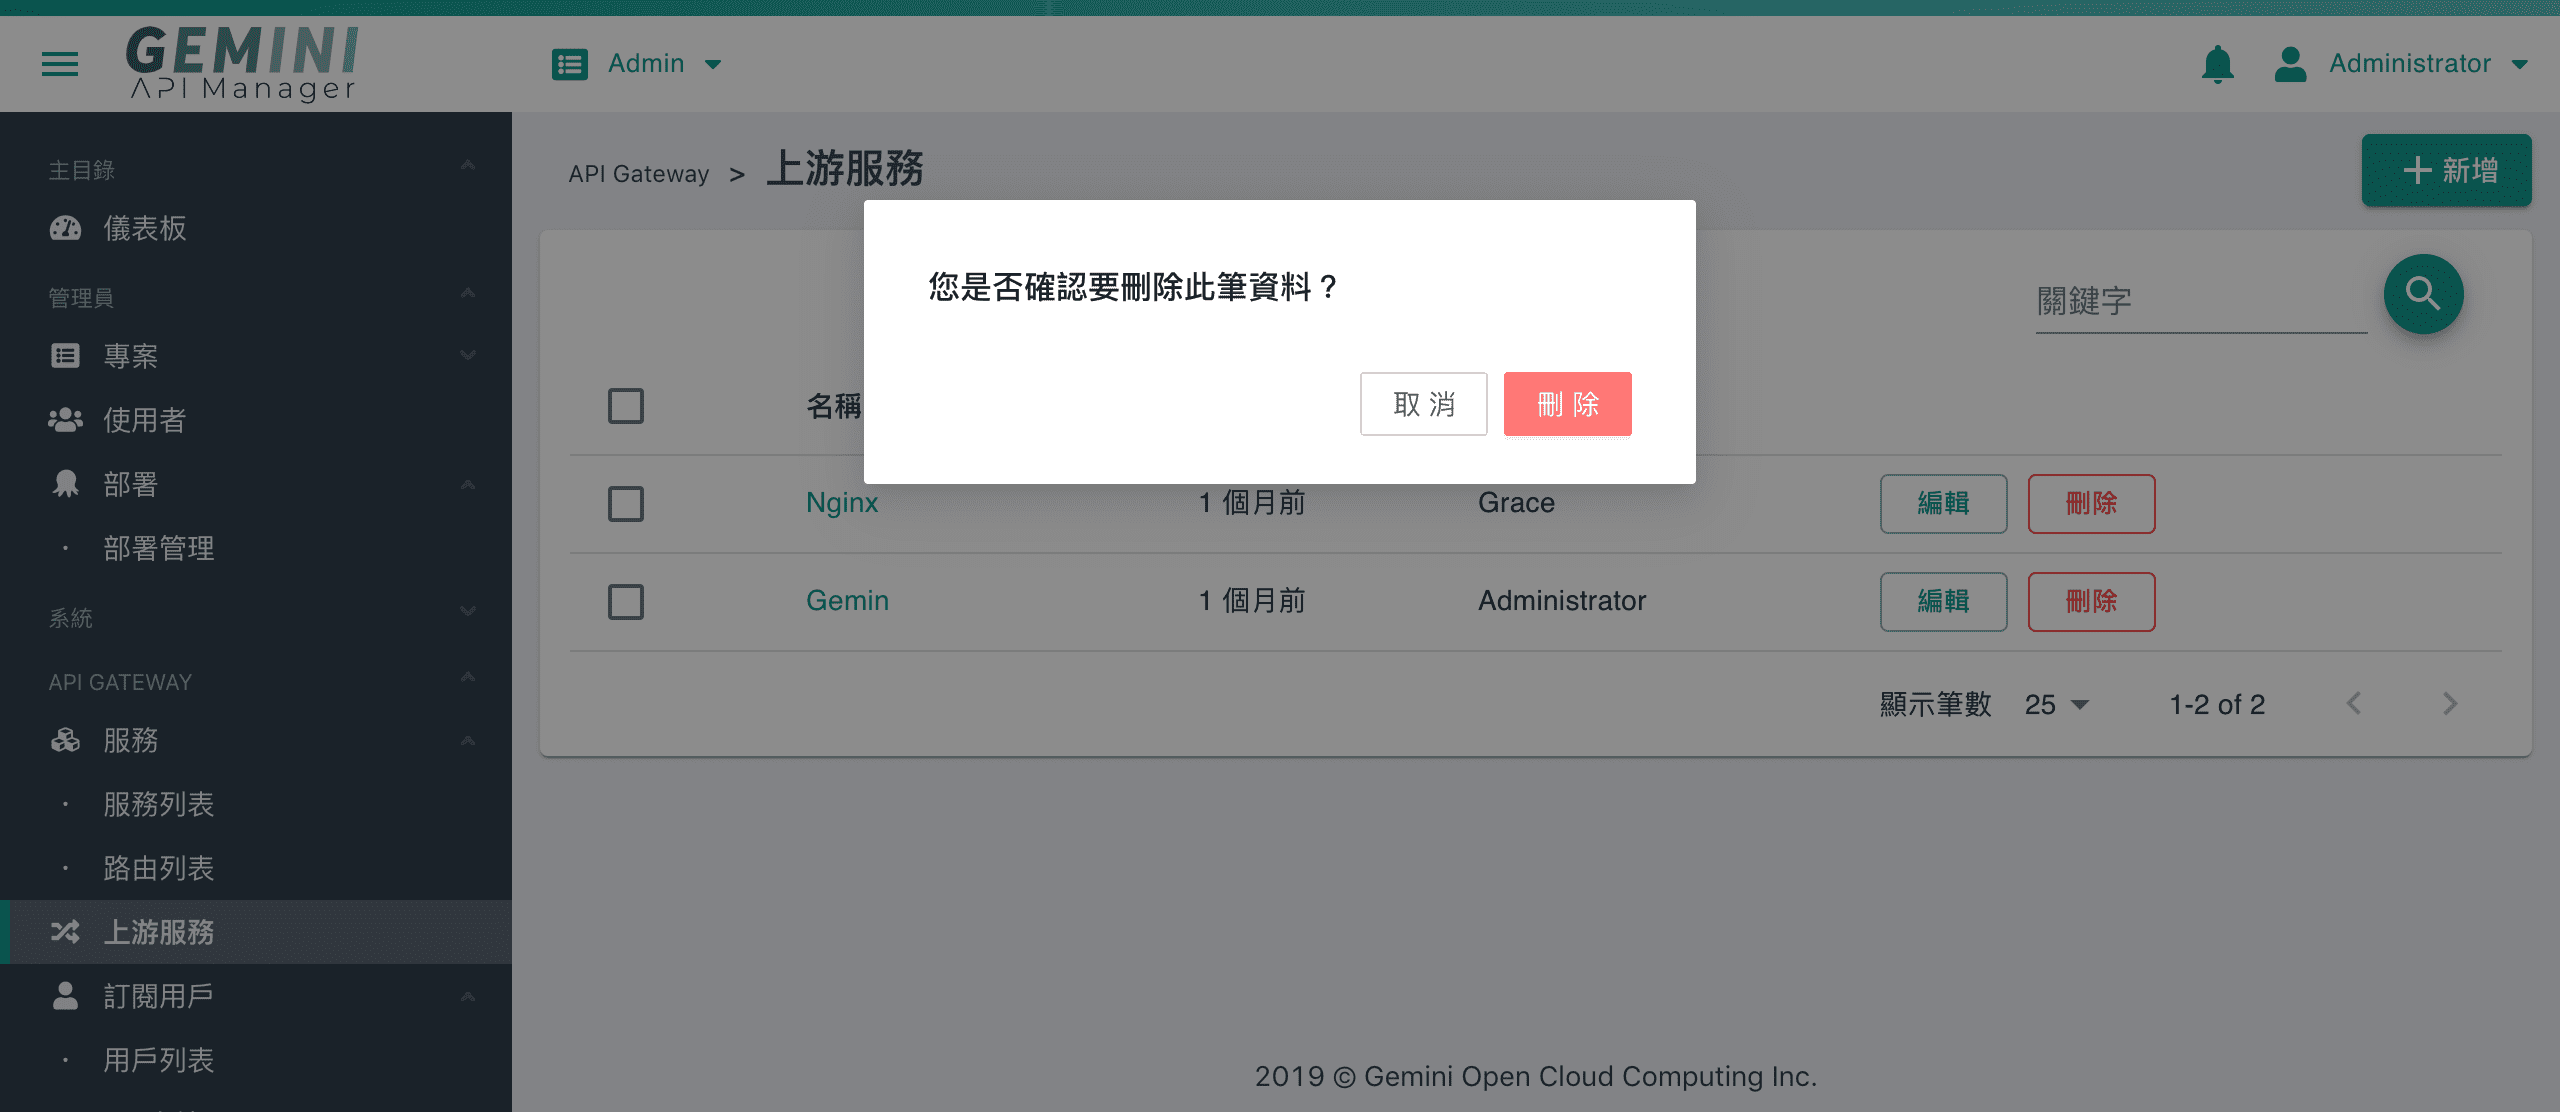Collapse the 訂閱用戶 submenu chevron
Viewport: 2560px width, 1112px height.
[467, 997]
